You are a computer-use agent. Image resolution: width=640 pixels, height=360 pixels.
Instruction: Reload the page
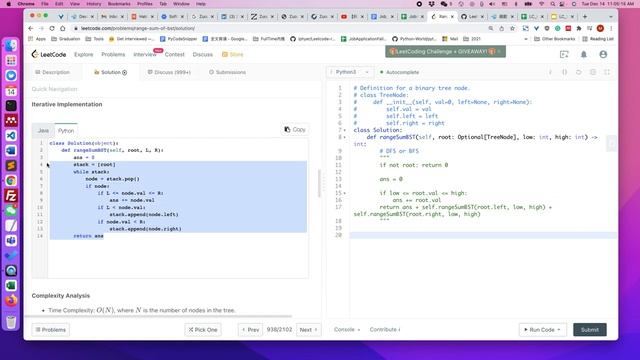pyautogui.click(x=52, y=28)
